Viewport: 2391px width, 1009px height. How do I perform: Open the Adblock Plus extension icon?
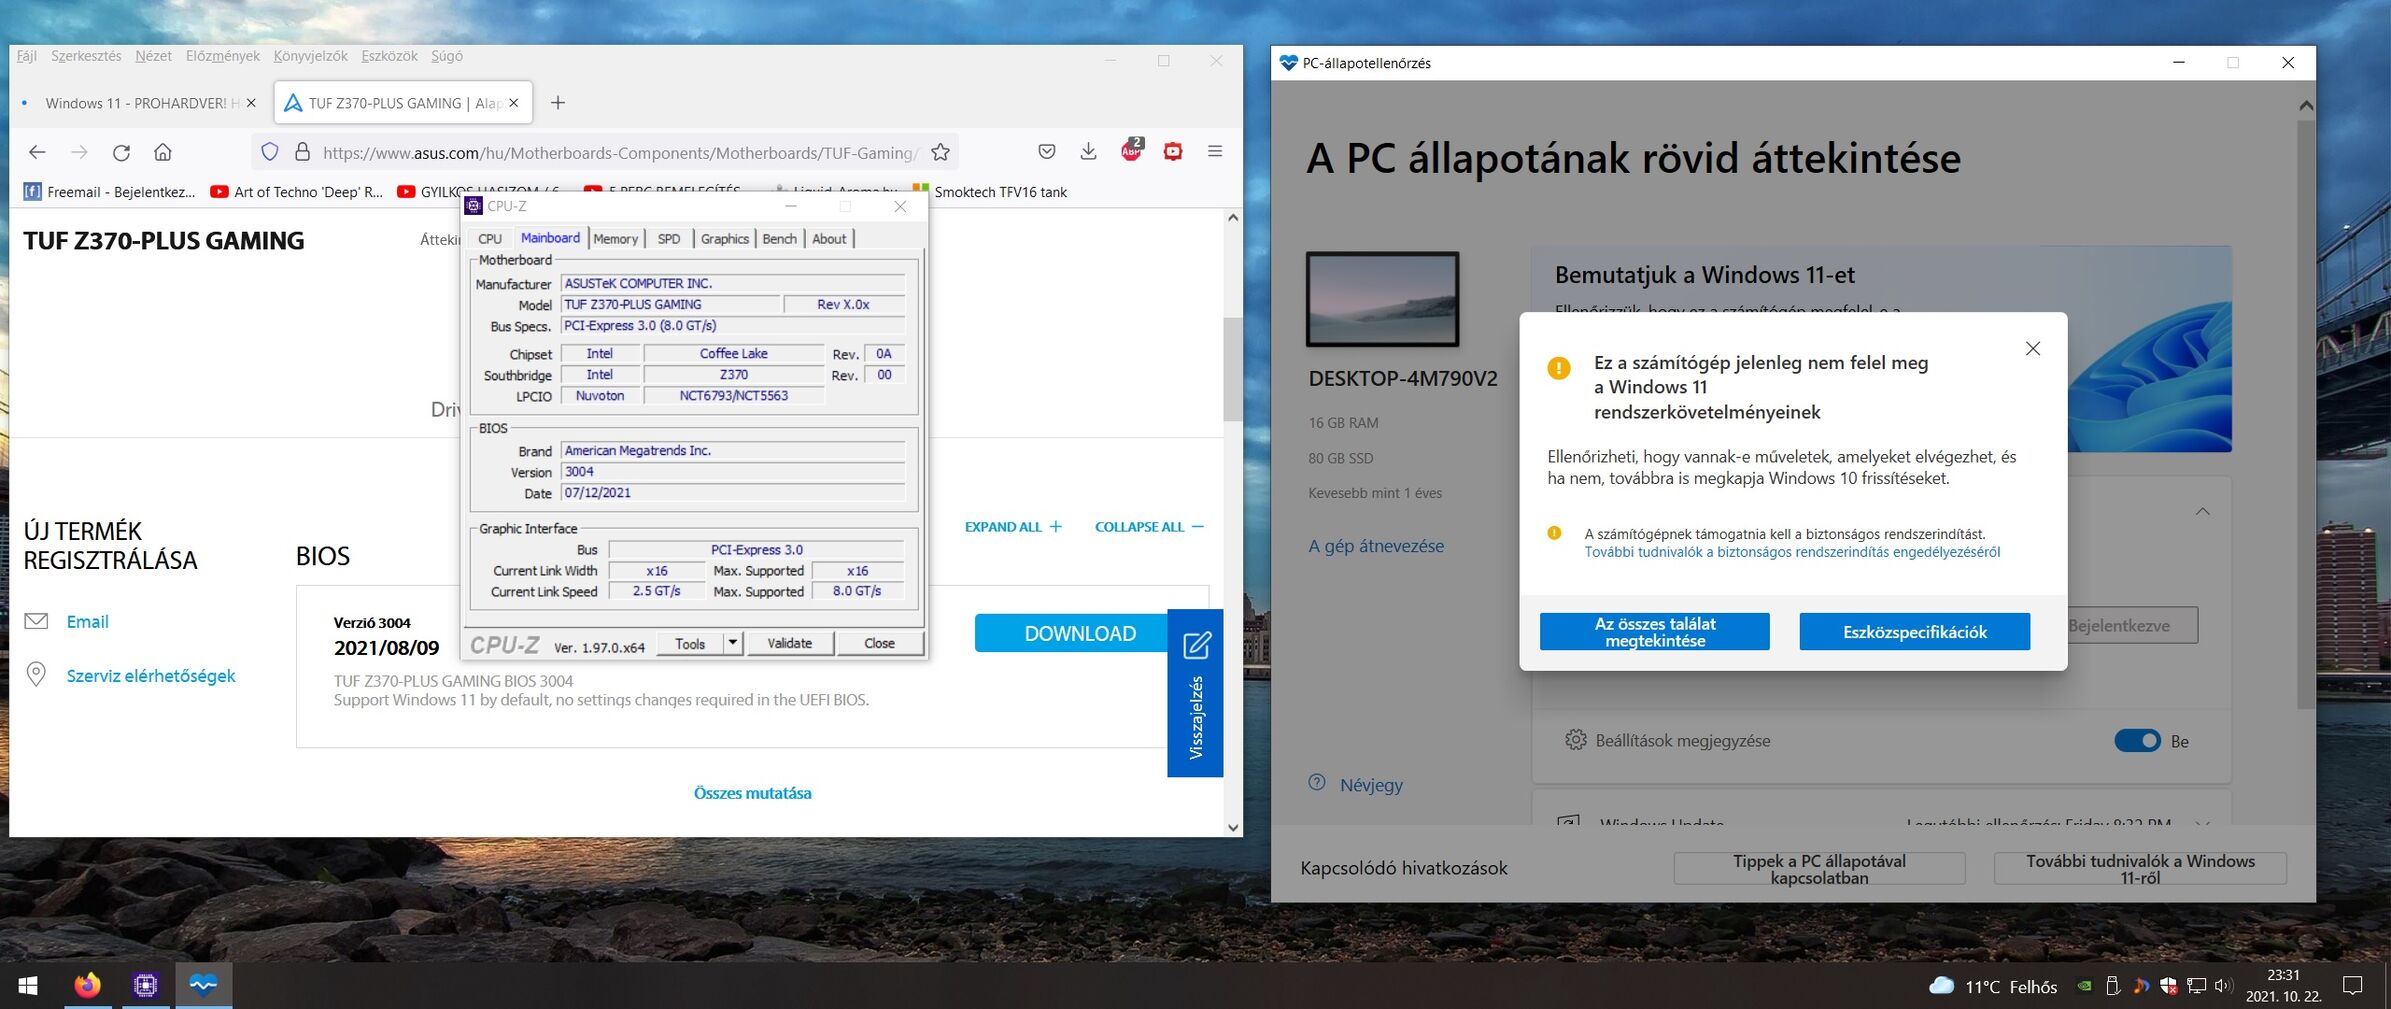(x=1131, y=150)
